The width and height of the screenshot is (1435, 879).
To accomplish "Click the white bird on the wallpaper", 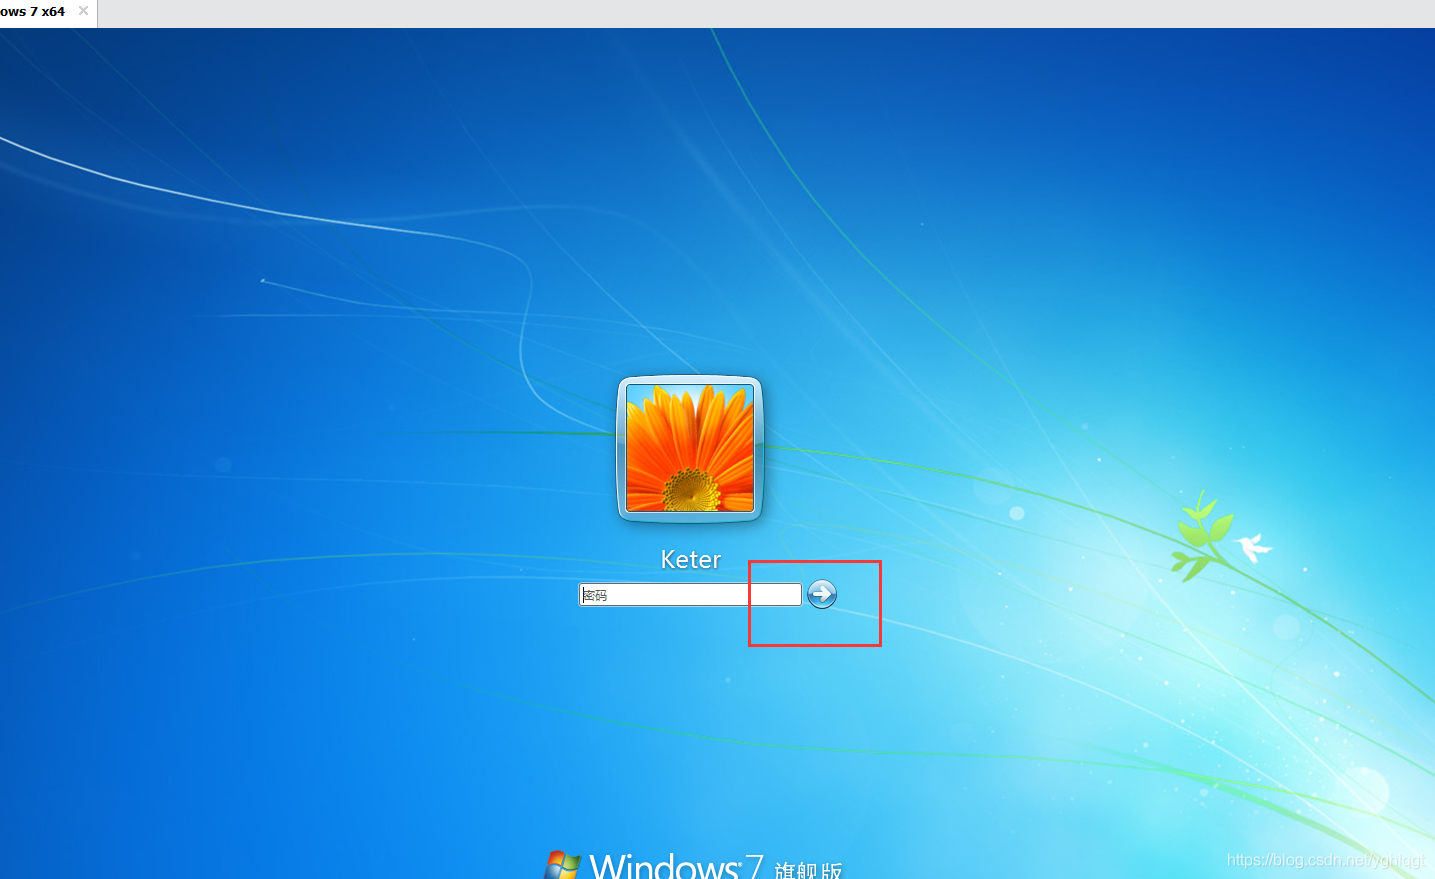I will point(1250,547).
